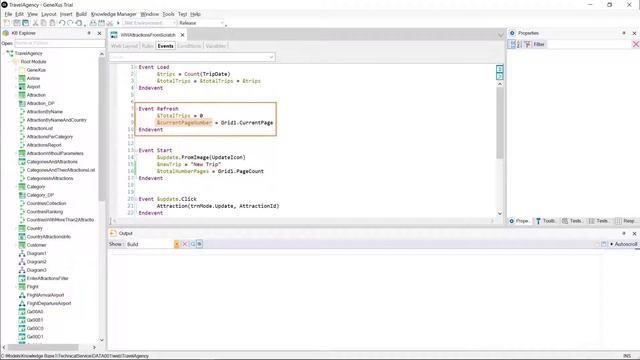Click the Properties filter text field
This screenshot has height=360, width=640.
tap(589, 44)
